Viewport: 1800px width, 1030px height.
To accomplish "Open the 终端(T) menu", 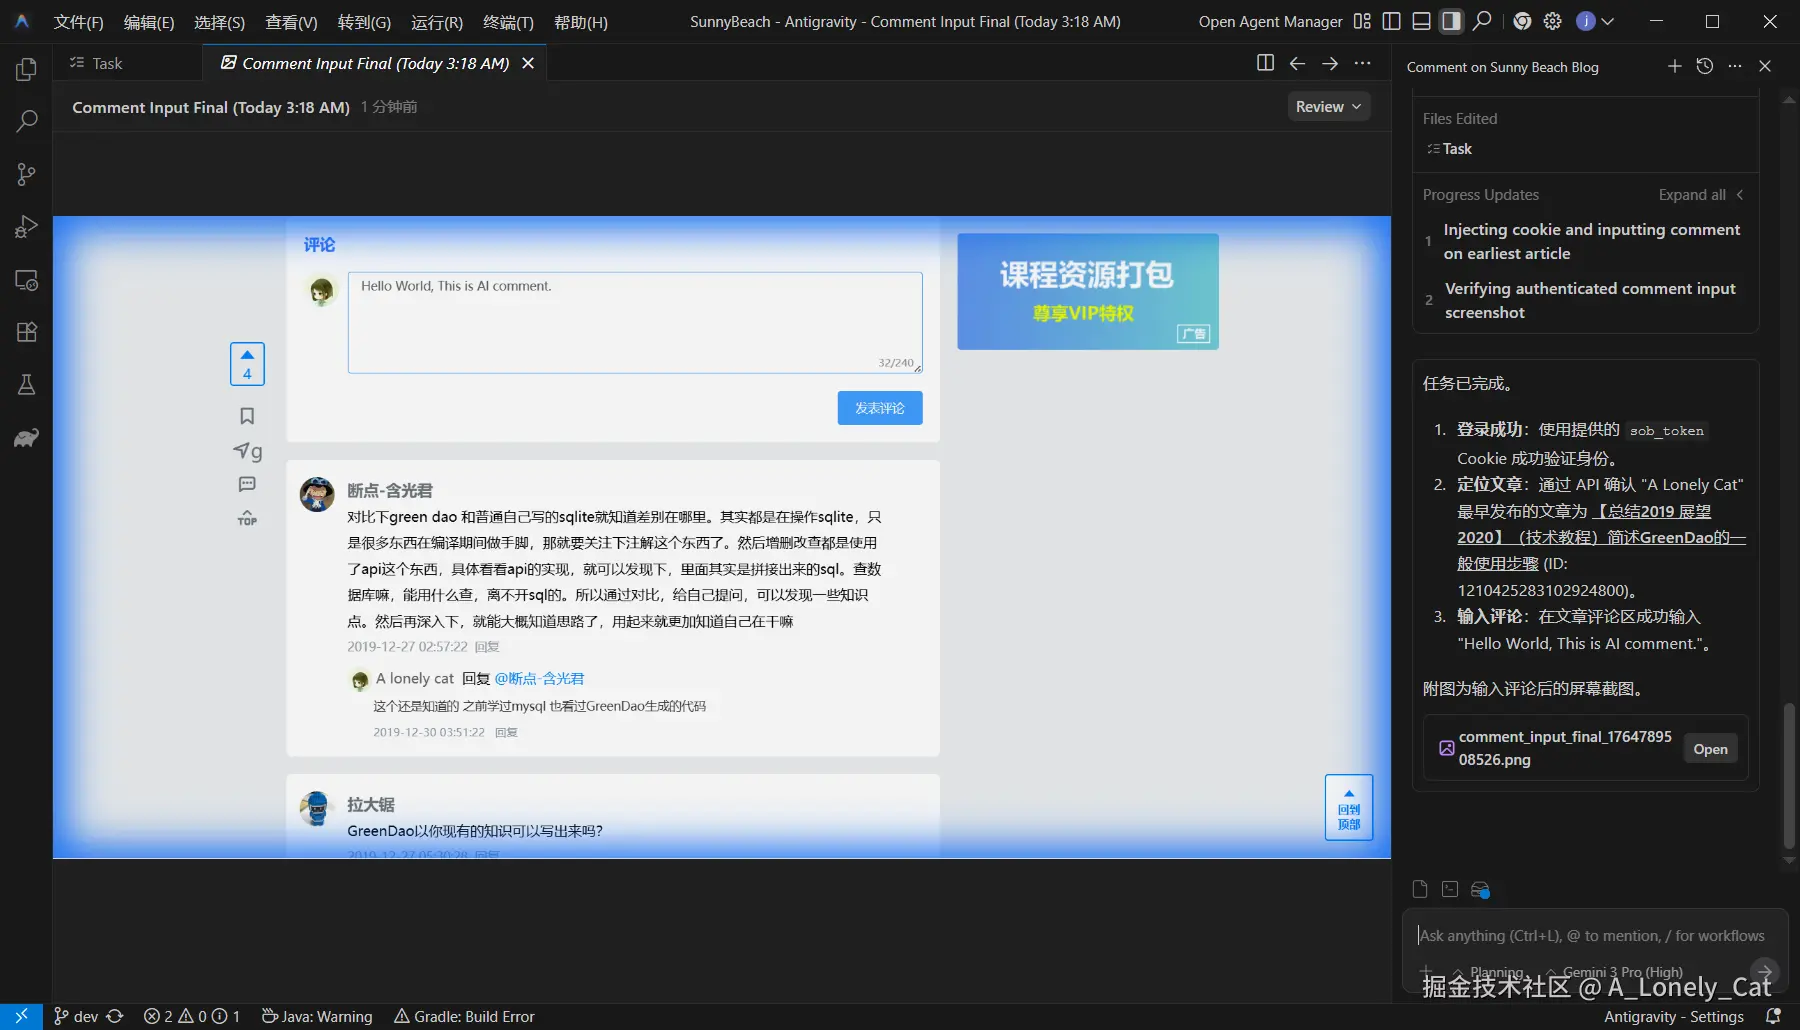I will coord(508,22).
